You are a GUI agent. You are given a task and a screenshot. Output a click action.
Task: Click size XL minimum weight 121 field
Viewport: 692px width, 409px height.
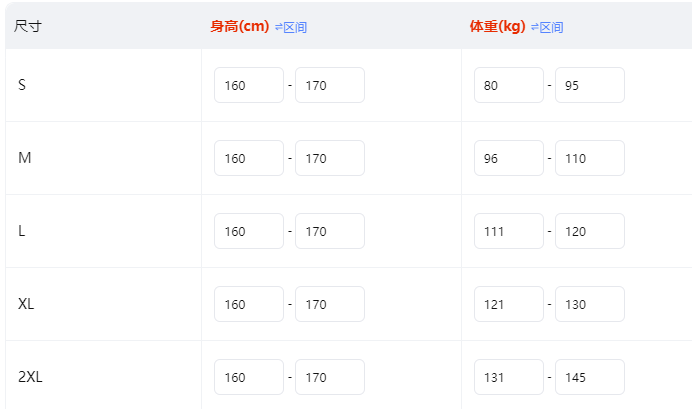pyautogui.click(x=509, y=304)
